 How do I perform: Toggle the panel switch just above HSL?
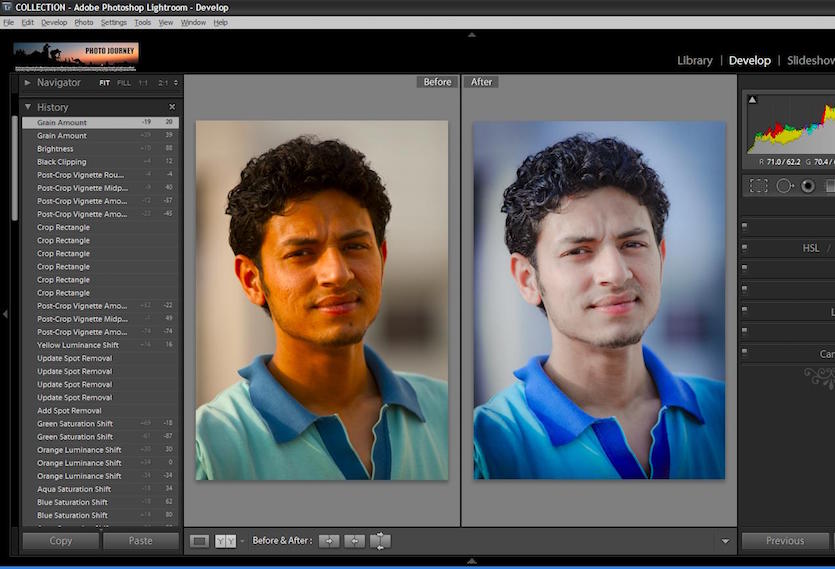[x=744, y=226]
